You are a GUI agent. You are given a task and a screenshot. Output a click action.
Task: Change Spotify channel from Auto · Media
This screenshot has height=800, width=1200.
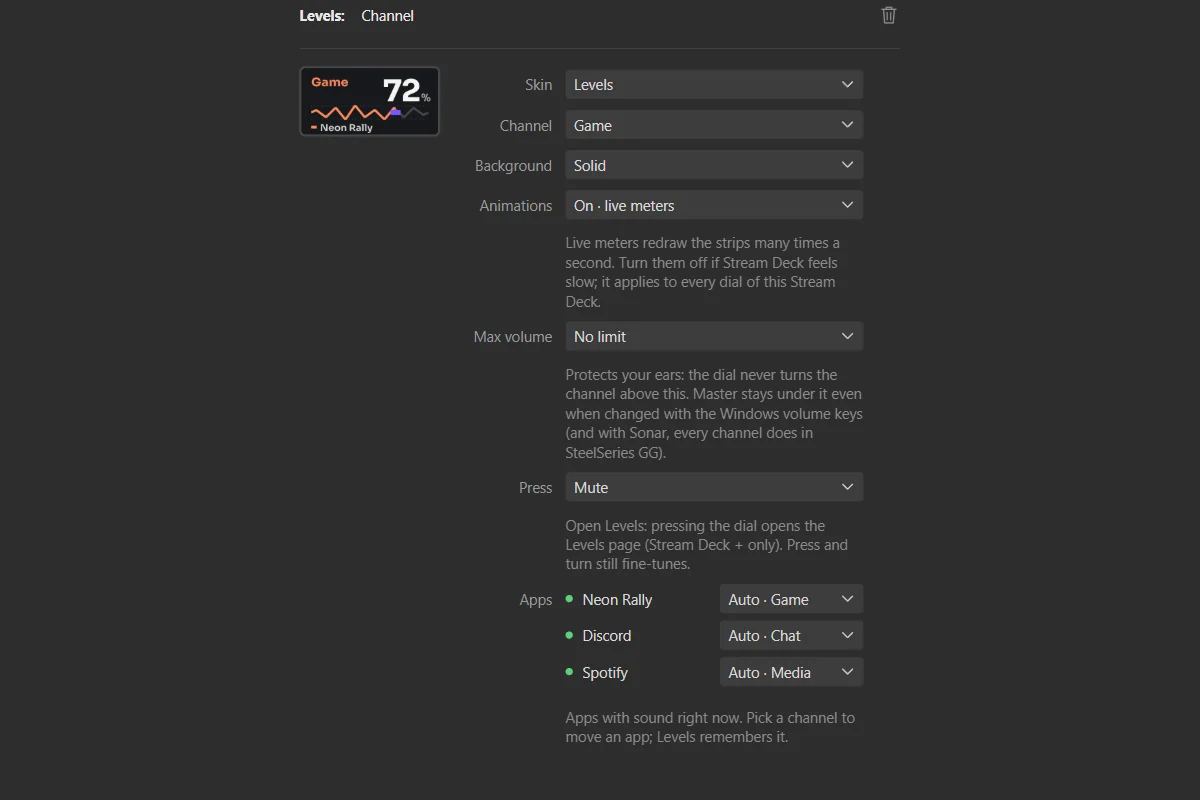tap(791, 672)
